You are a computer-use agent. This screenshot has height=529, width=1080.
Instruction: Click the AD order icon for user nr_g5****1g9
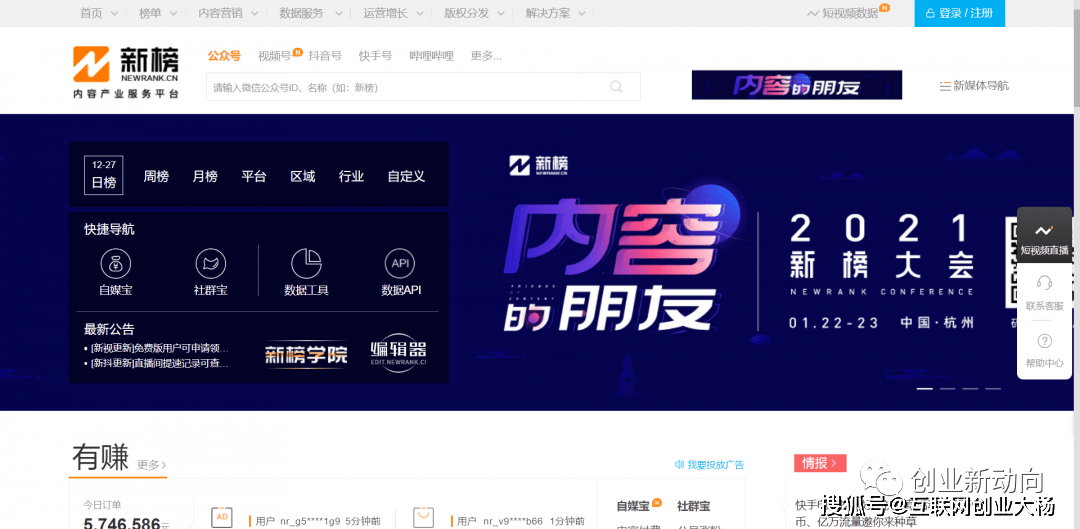click(222, 518)
